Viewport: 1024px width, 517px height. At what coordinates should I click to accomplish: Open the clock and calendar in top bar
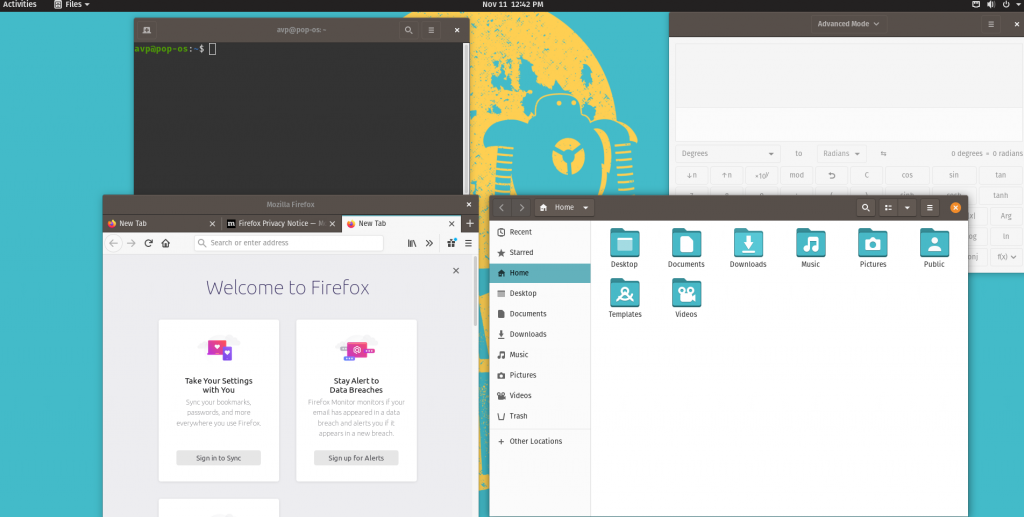pyautogui.click(x=513, y=5)
